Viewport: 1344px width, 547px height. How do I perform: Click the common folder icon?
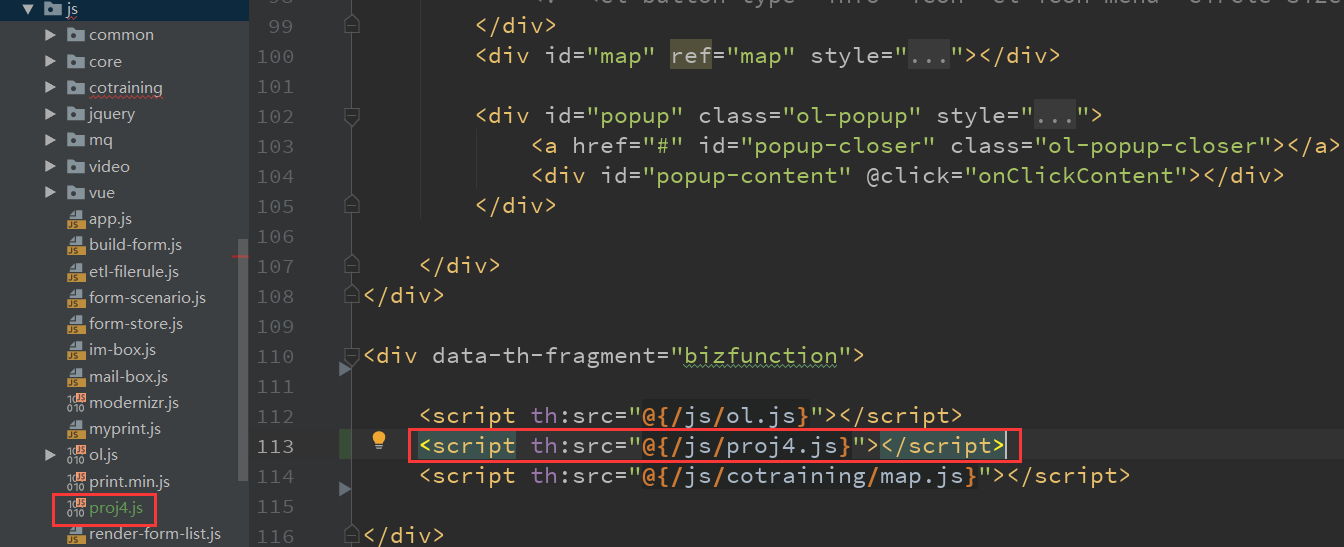coord(76,35)
